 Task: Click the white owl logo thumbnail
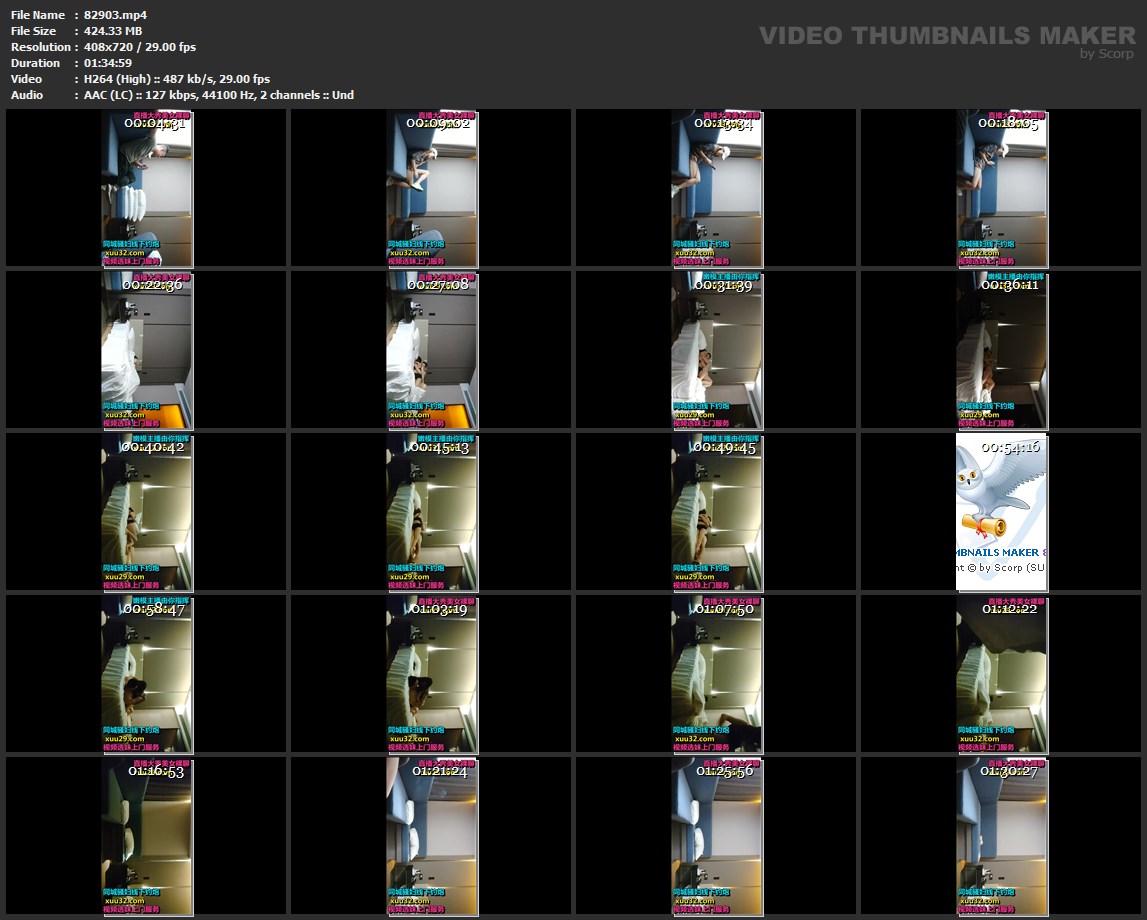point(1002,512)
